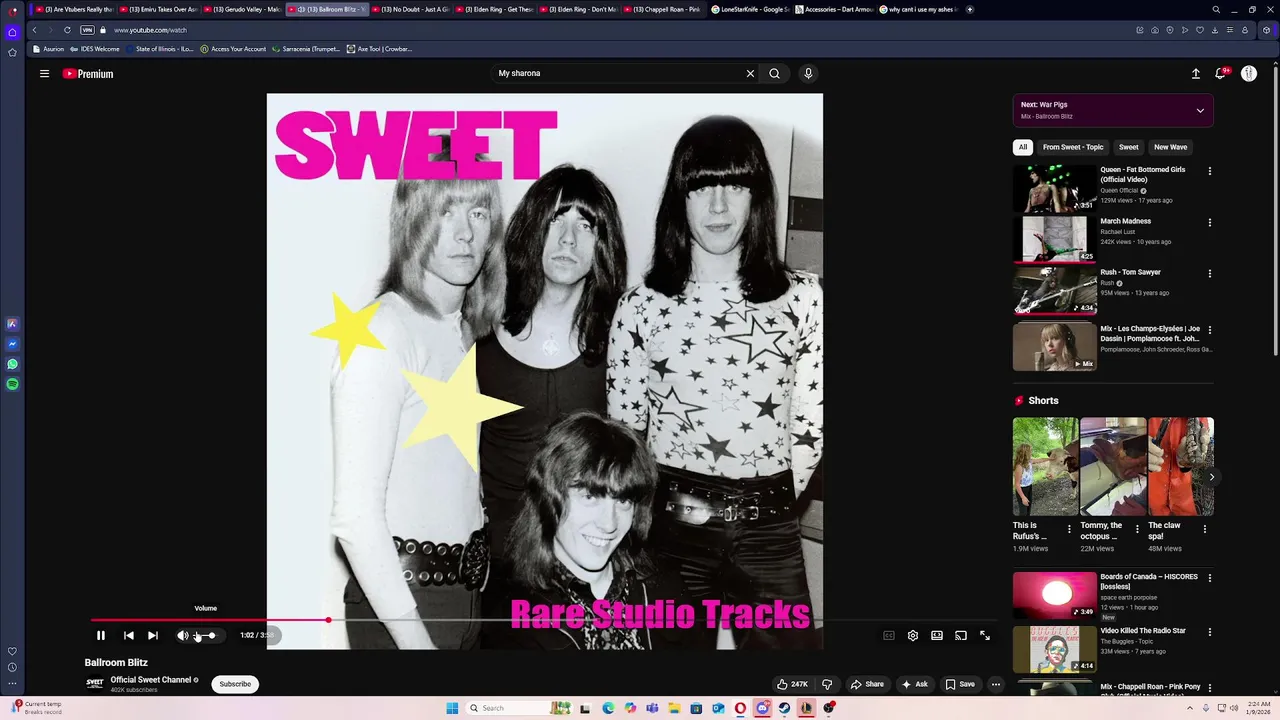Open Windows Start menu

point(452,708)
